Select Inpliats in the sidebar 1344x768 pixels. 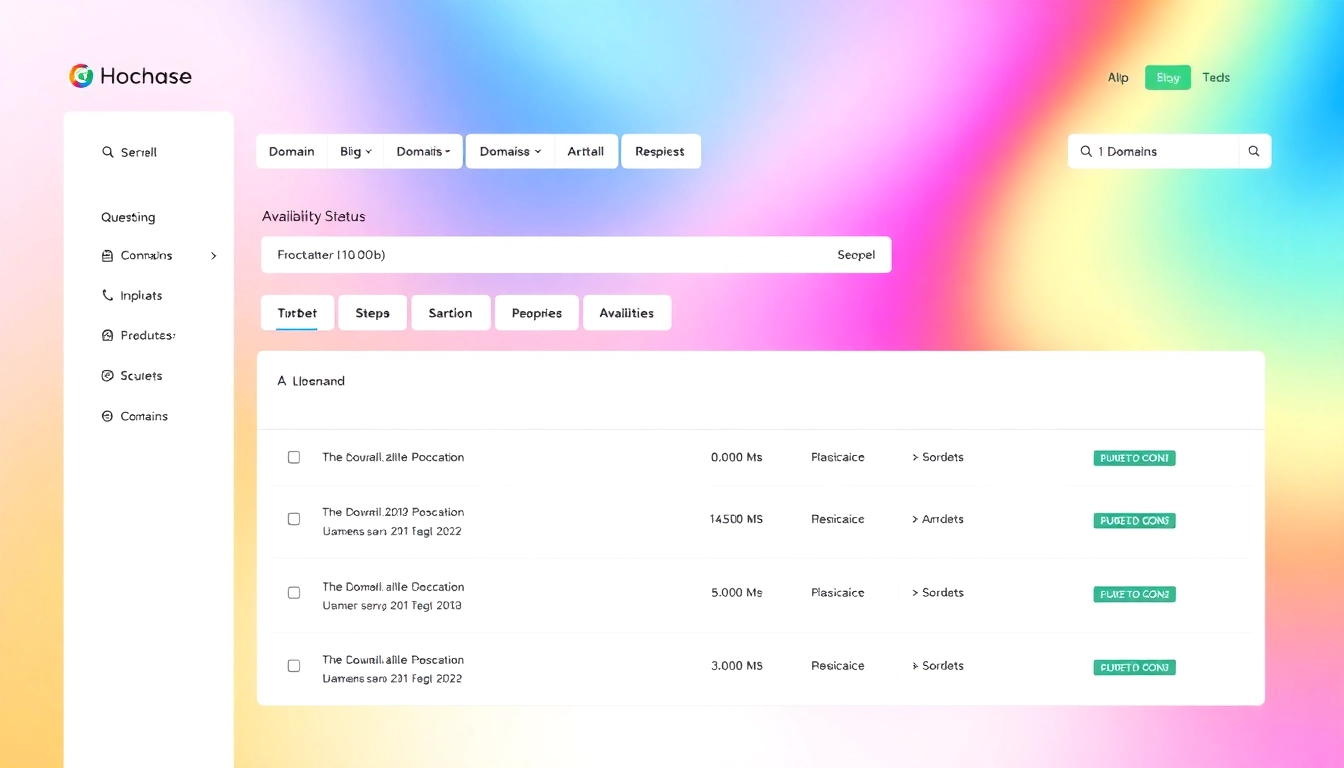coord(140,295)
